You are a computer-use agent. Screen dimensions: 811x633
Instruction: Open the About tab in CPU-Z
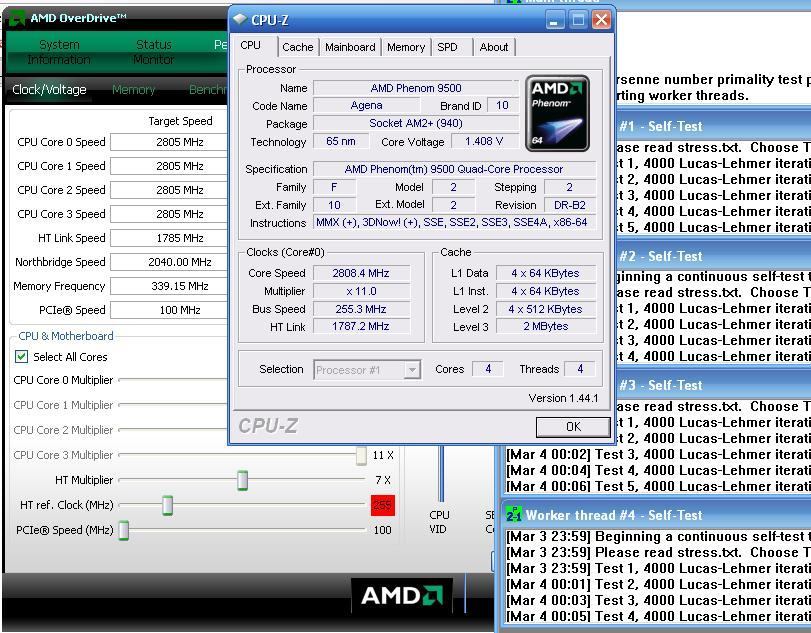click(494, 47)
